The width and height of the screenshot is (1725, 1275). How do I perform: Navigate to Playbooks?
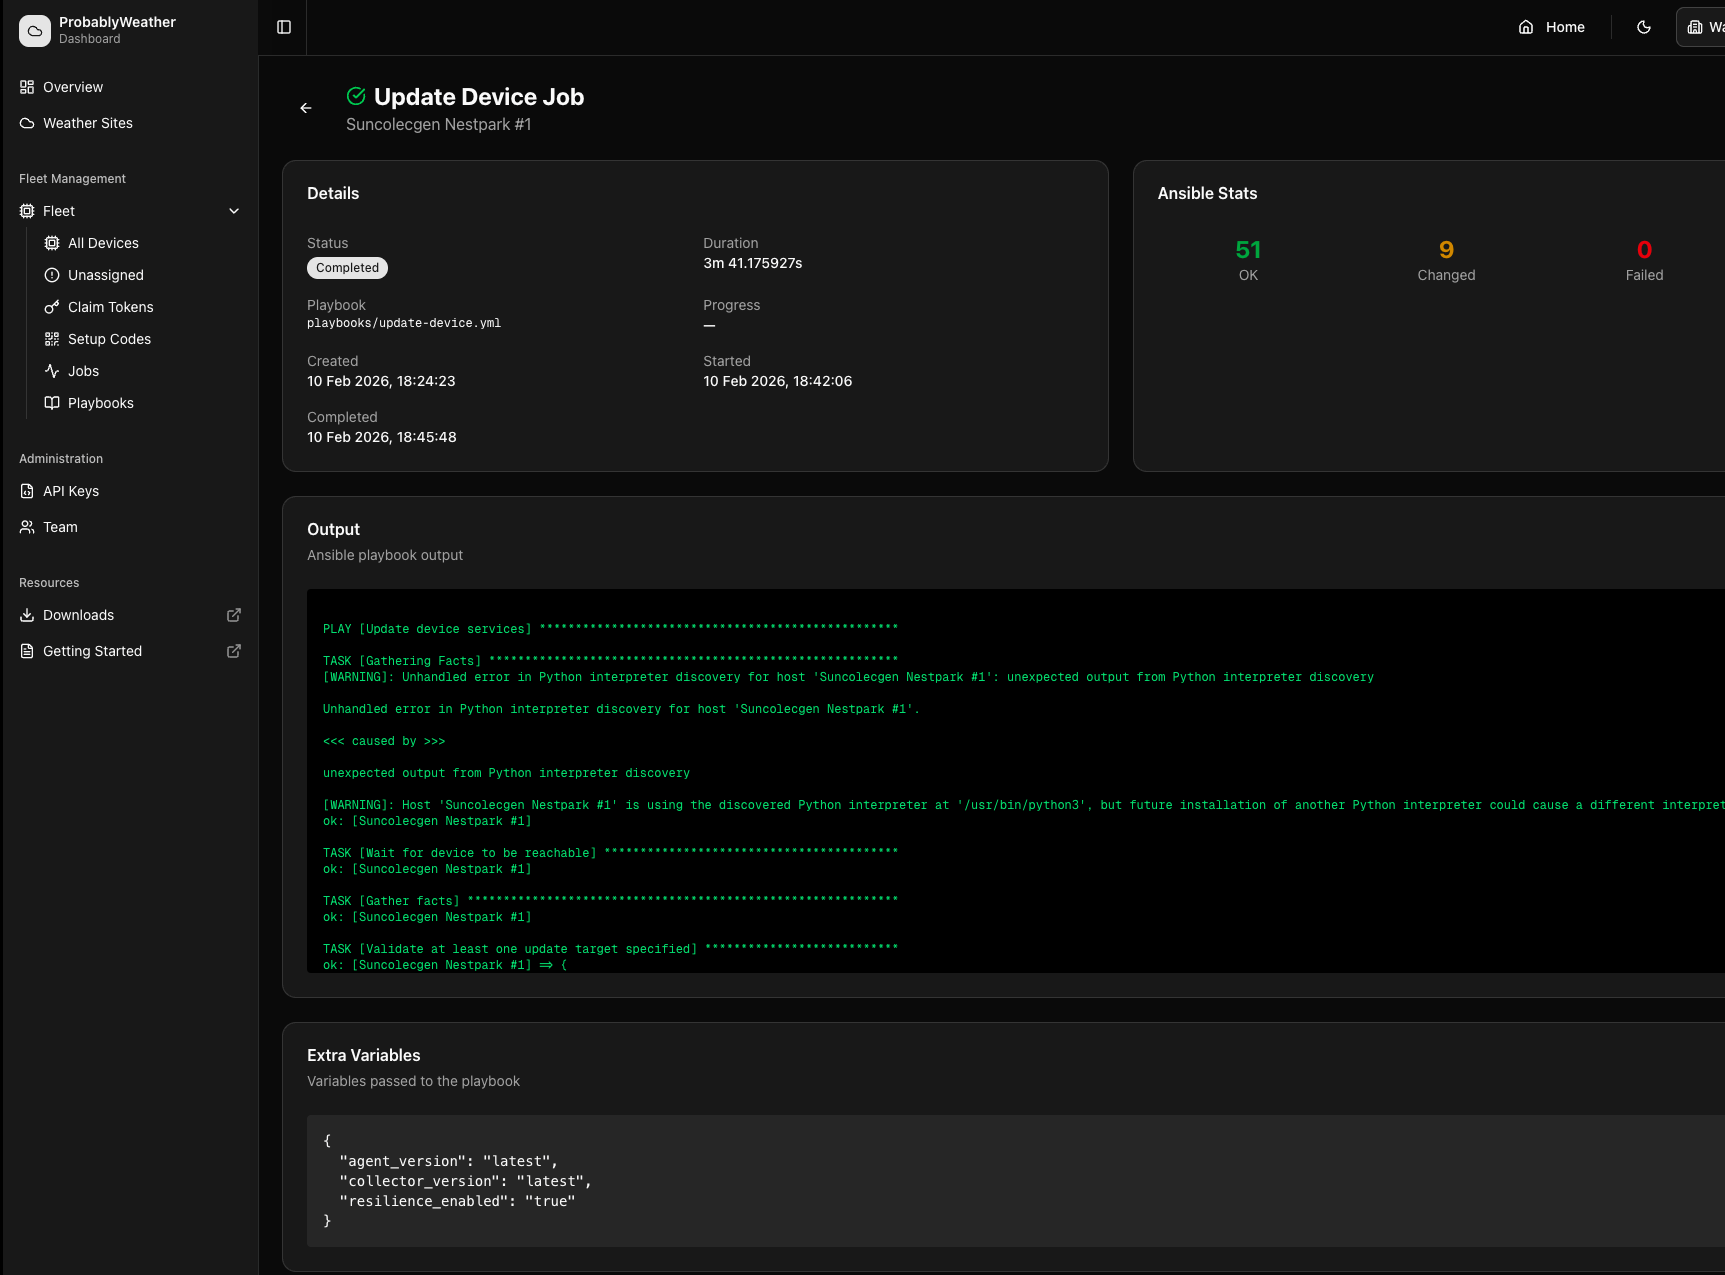click(100, 403)
